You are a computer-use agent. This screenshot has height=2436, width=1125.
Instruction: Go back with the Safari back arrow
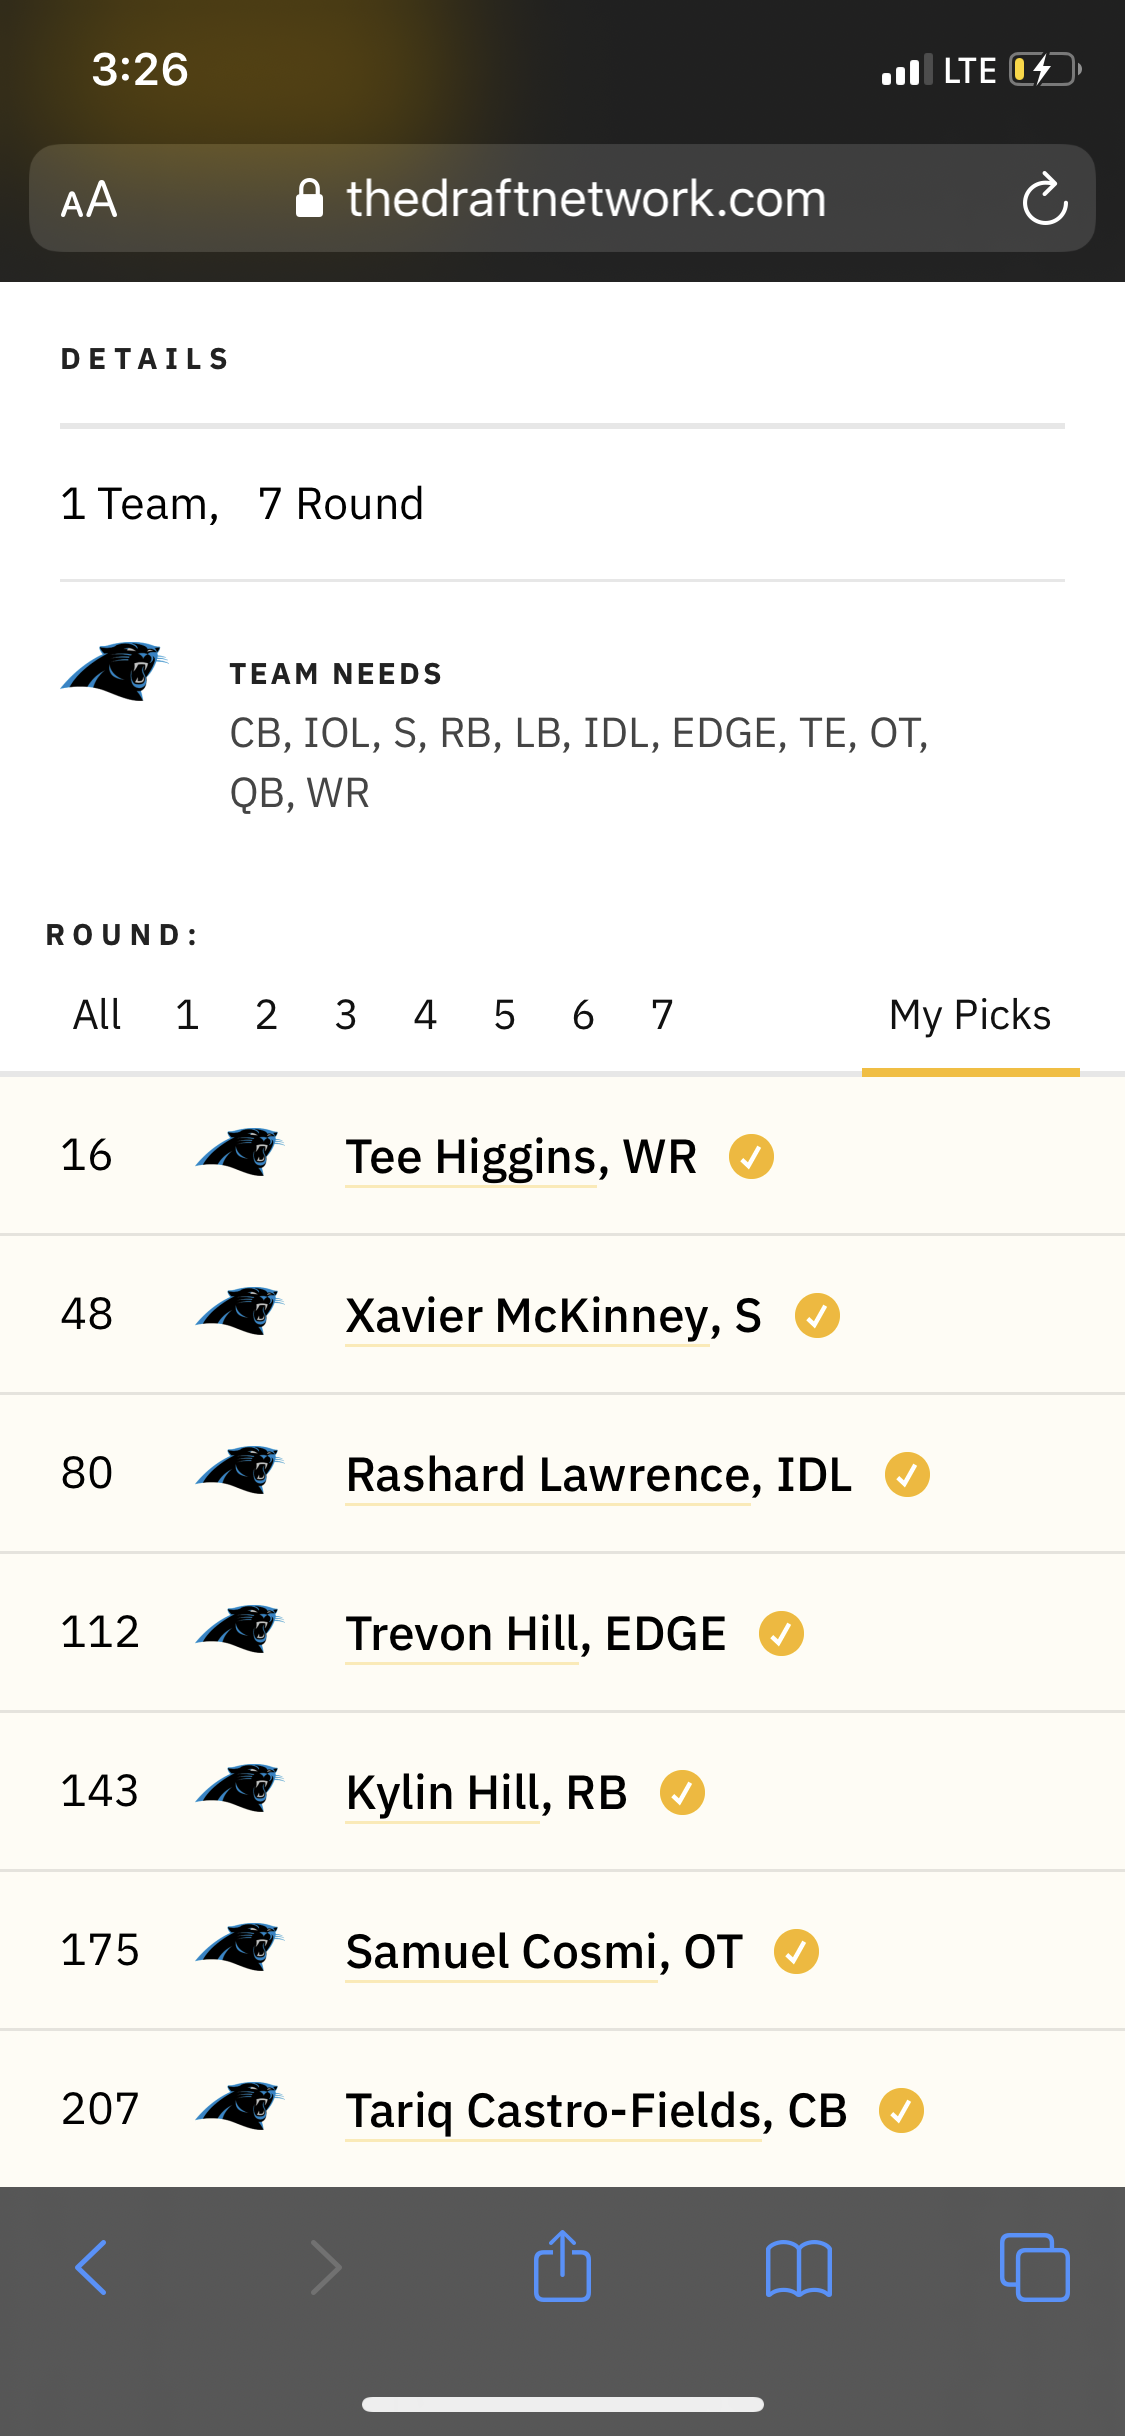(x=91, y=2267)
